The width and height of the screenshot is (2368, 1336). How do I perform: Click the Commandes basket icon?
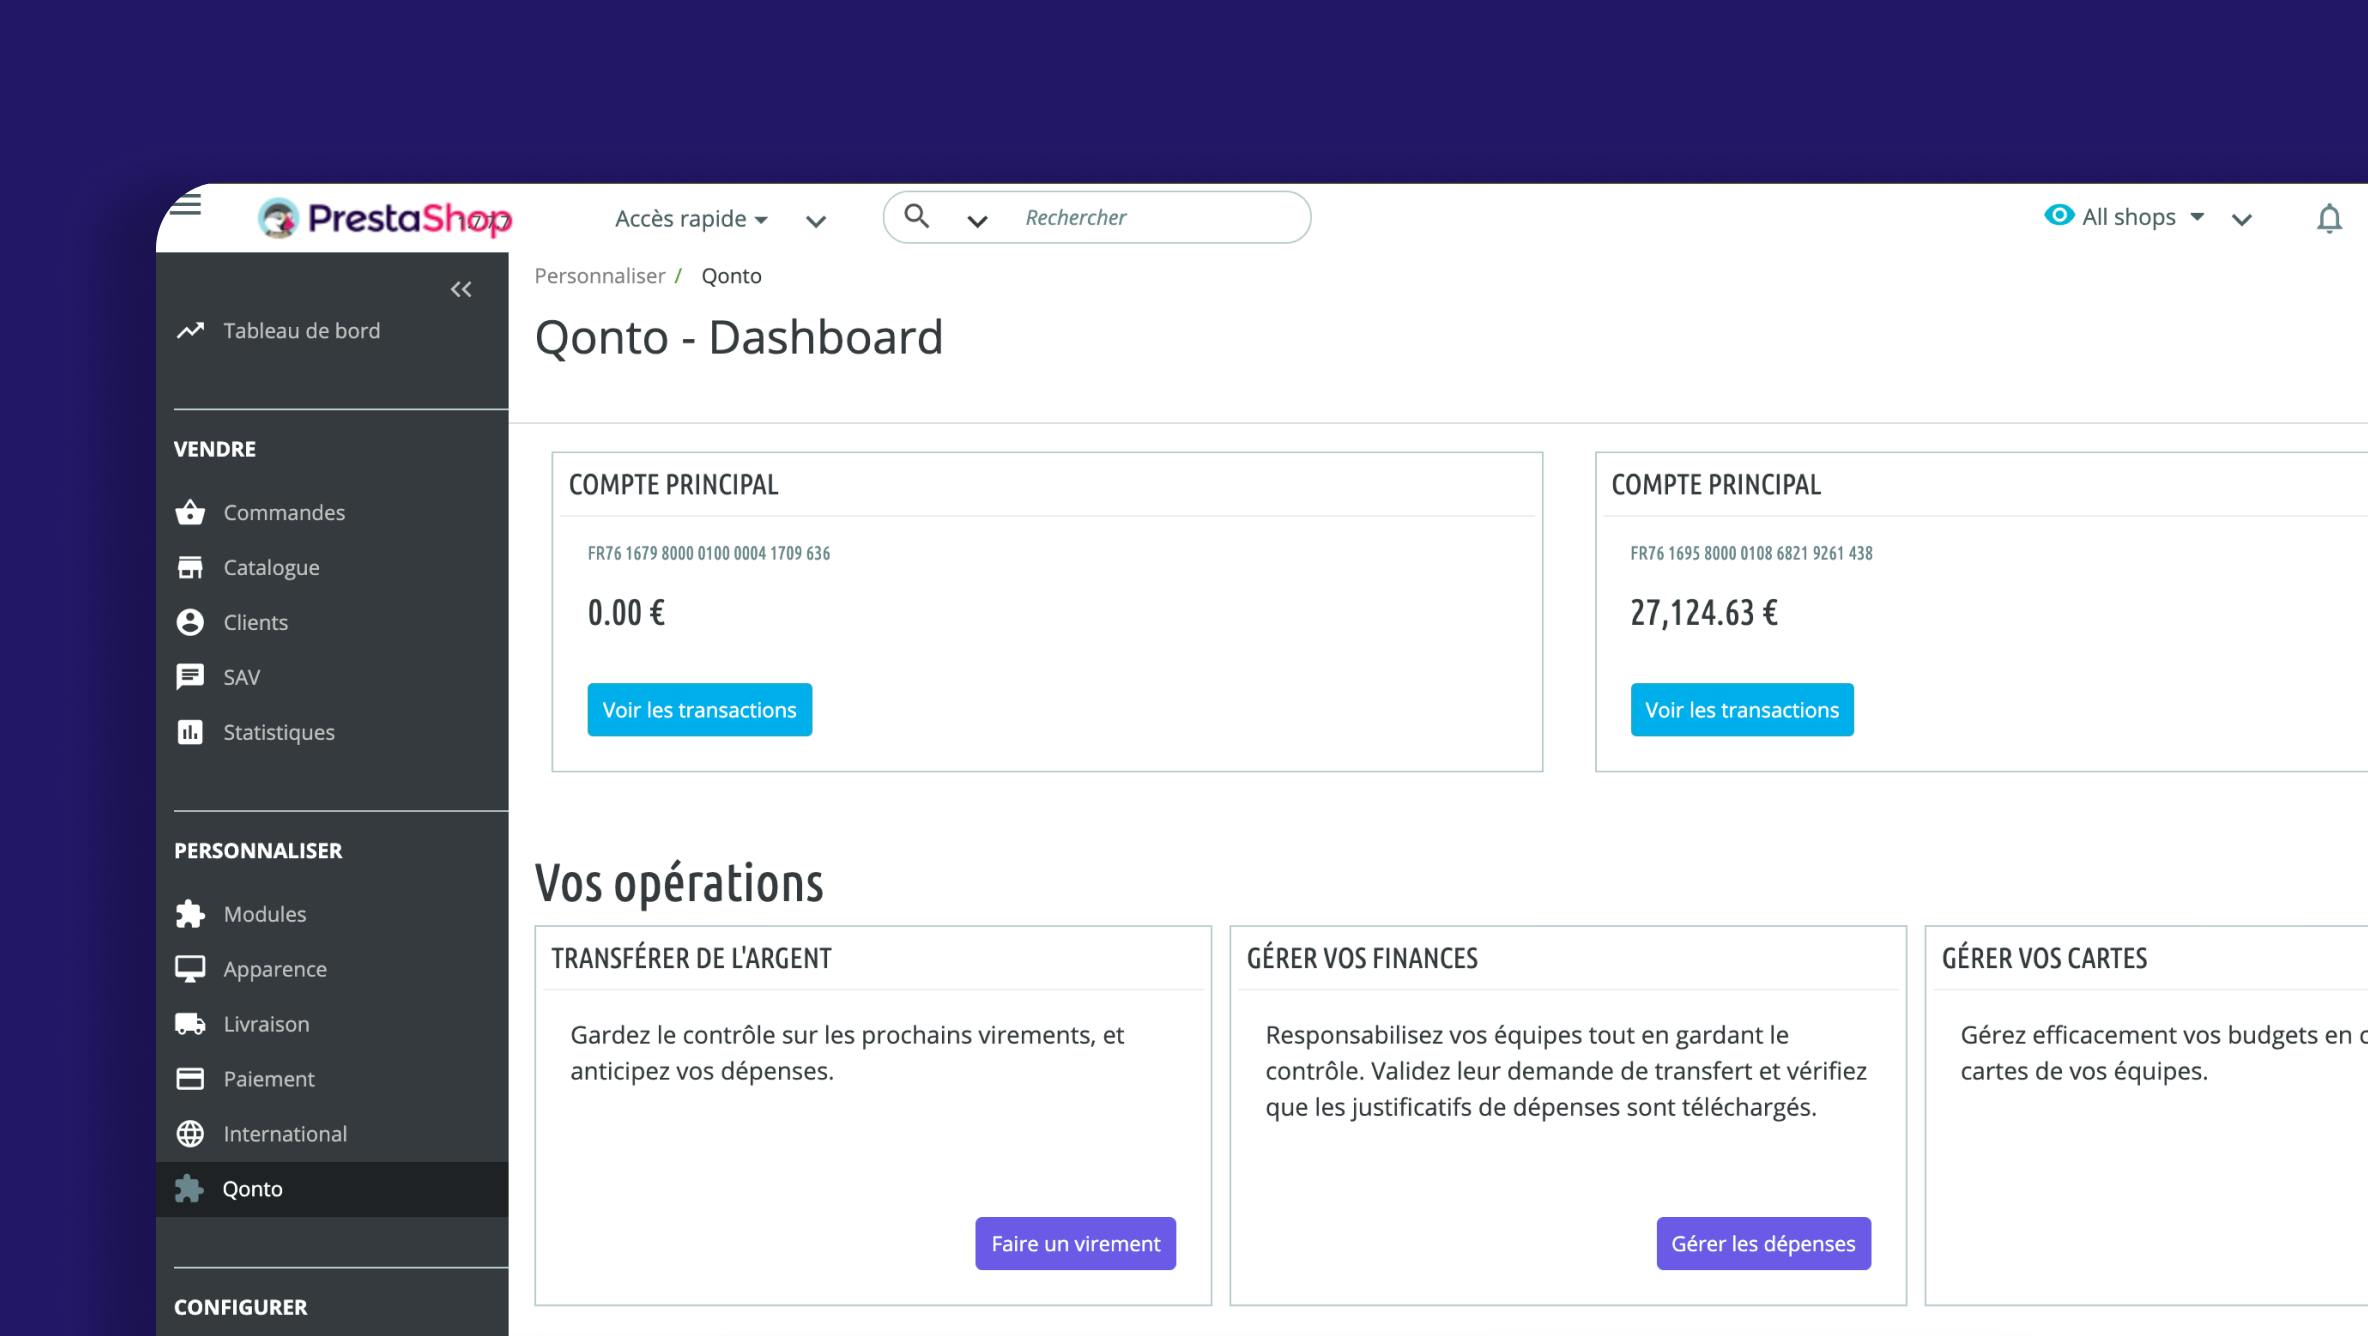tap(190, 513)
